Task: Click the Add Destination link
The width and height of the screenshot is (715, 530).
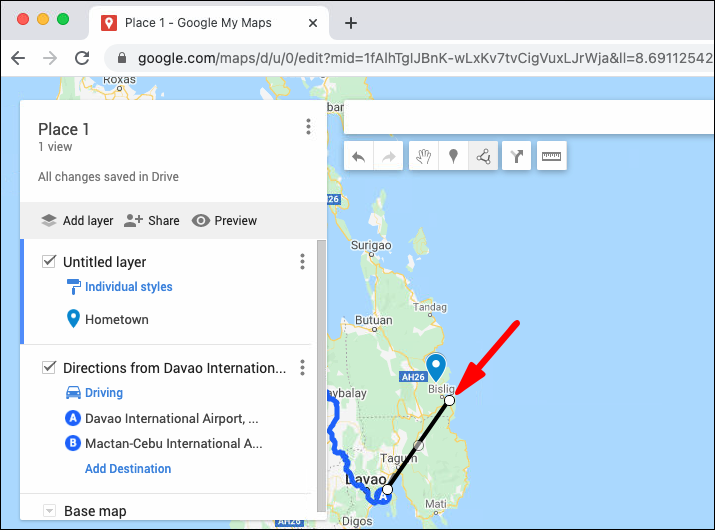Action: click(x=128, y=468)
